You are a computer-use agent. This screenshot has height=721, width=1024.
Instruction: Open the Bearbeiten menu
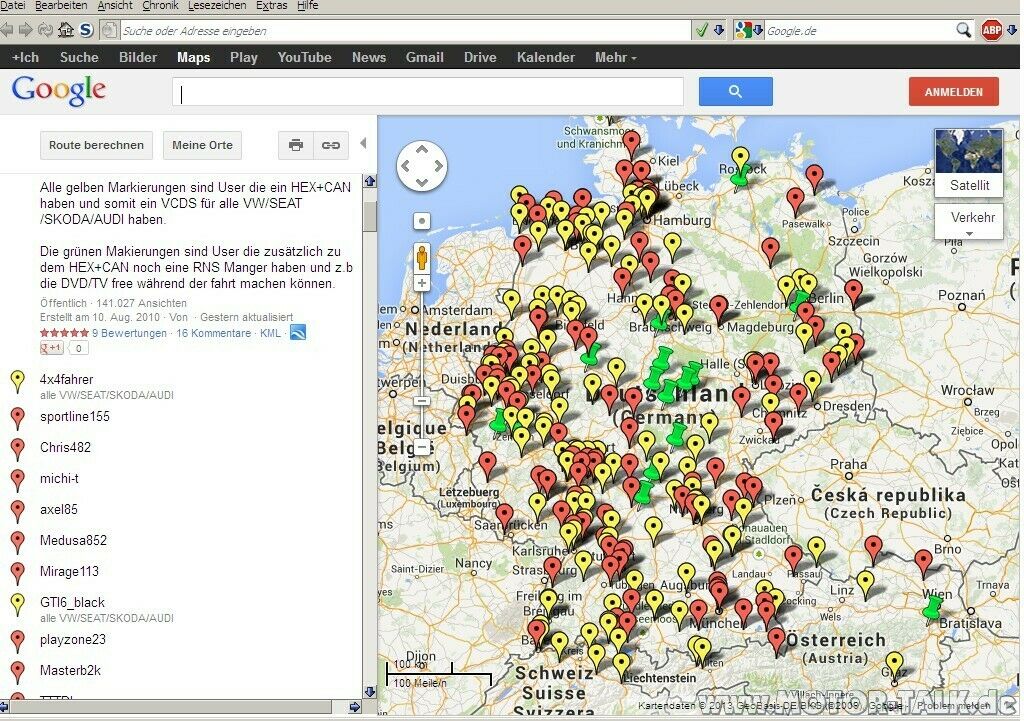[61, 5]
